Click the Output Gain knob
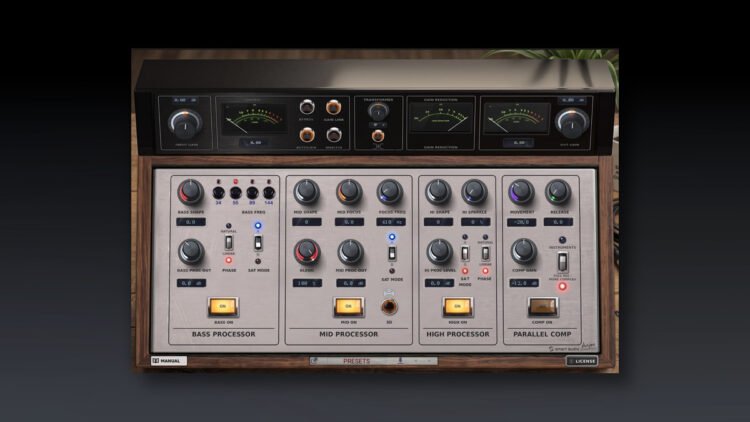 tap(572, 122)
